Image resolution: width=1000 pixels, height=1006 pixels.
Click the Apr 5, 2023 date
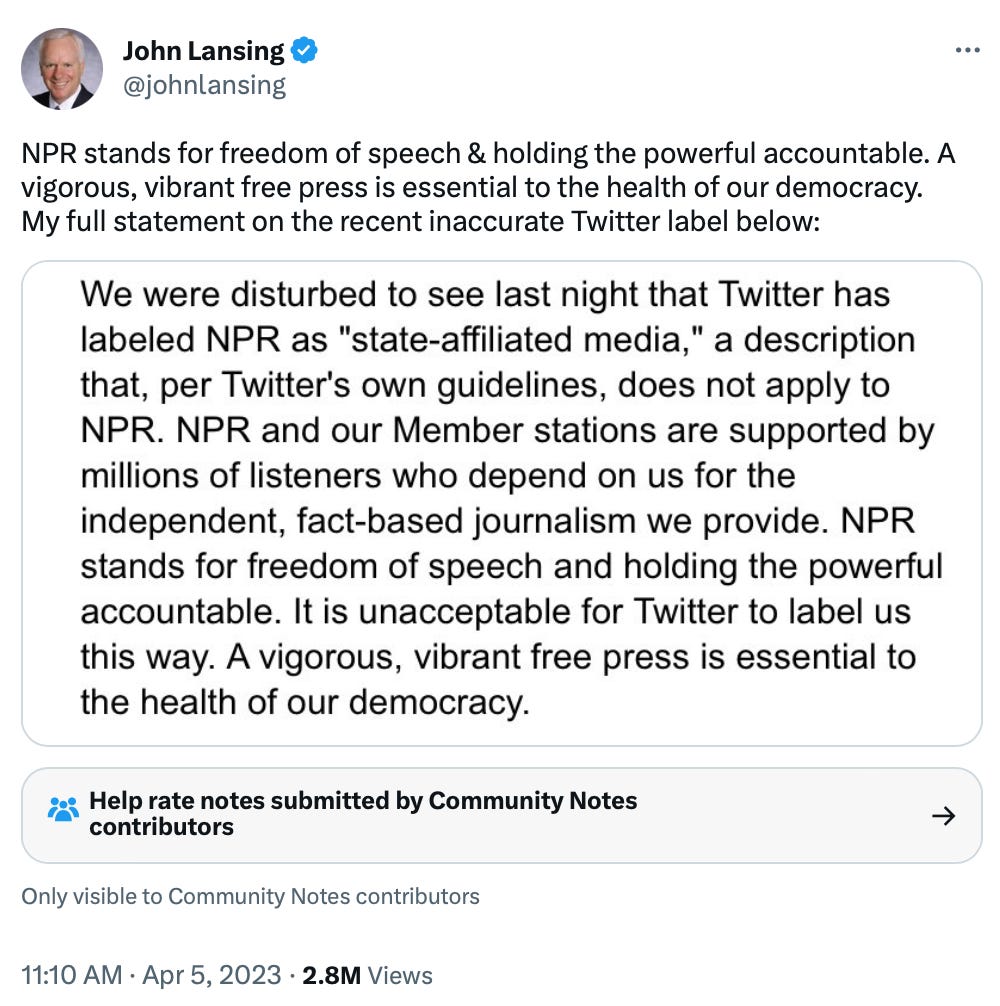(x=212, y=975)
